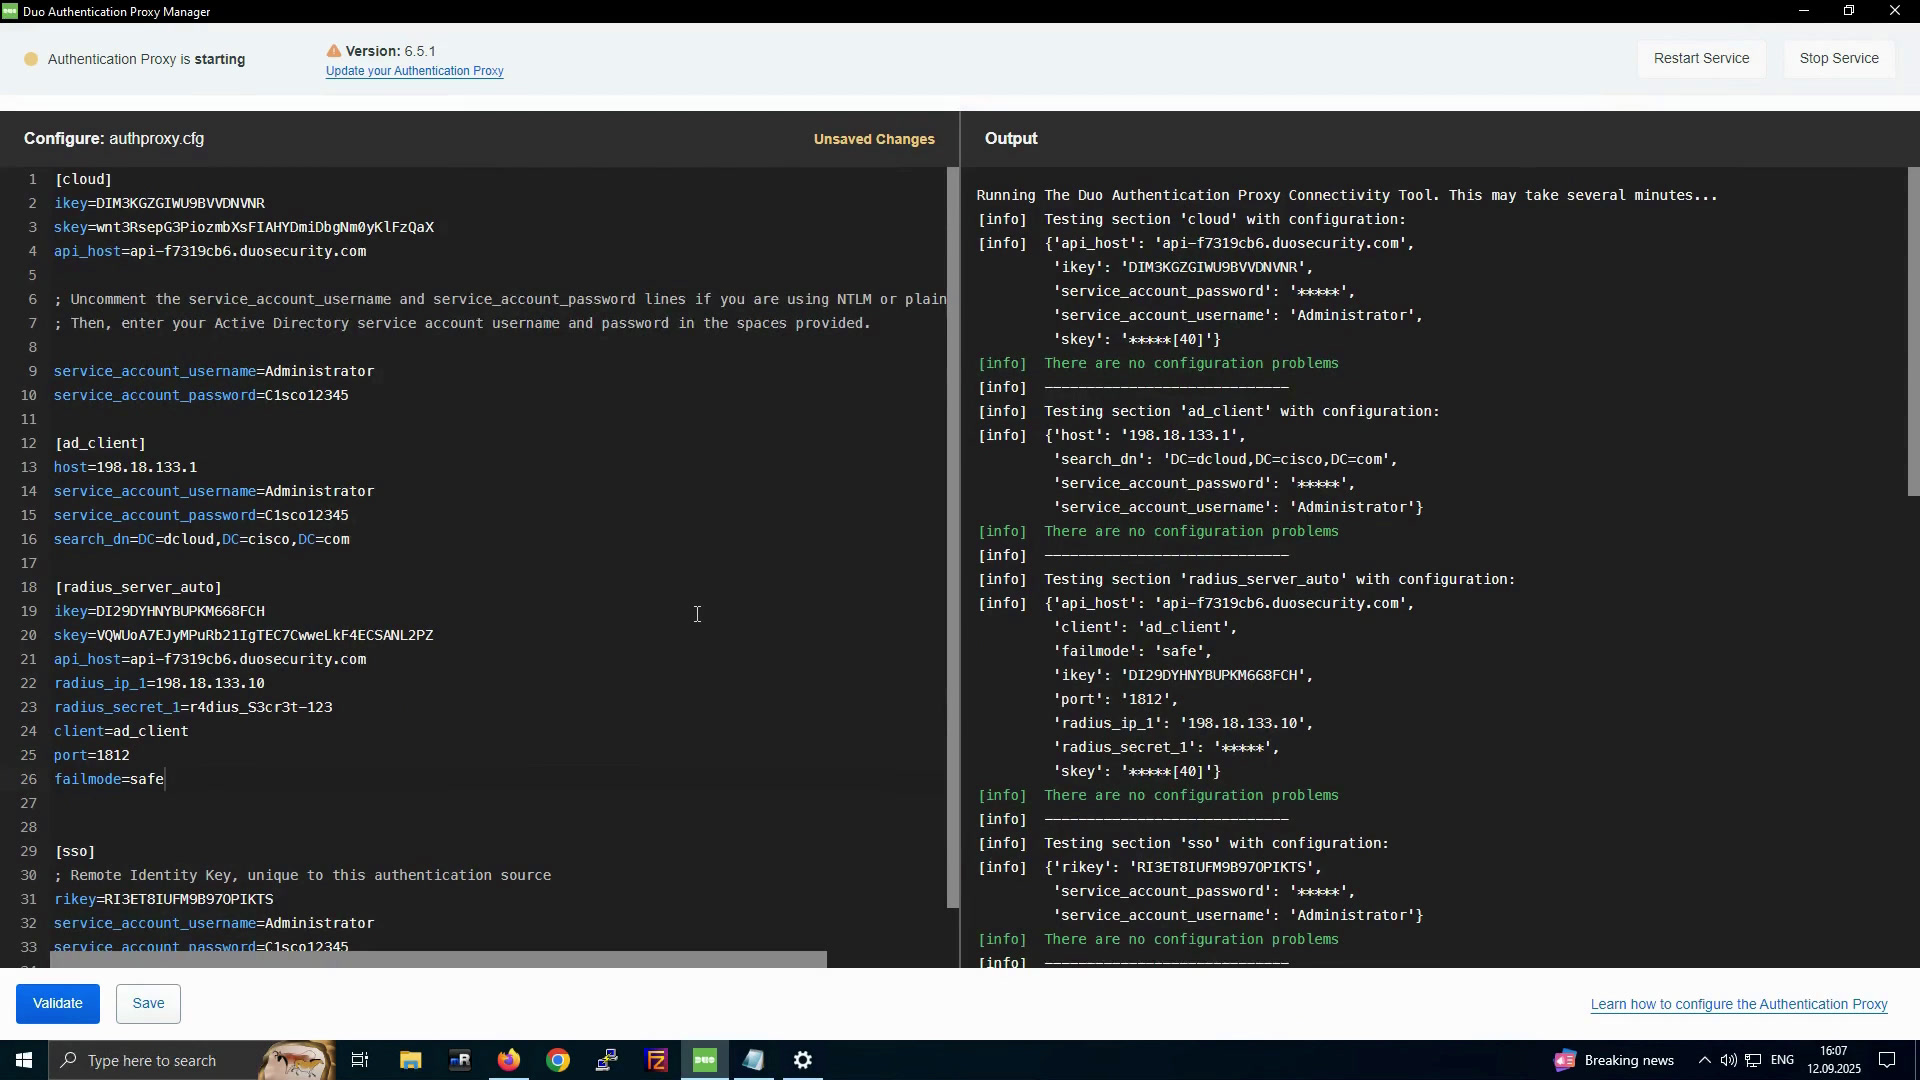This screenshot has width=1920, height=1080.
Task: Click the Output panel vertical scrollbar
Action: (x=1913, y=332)
